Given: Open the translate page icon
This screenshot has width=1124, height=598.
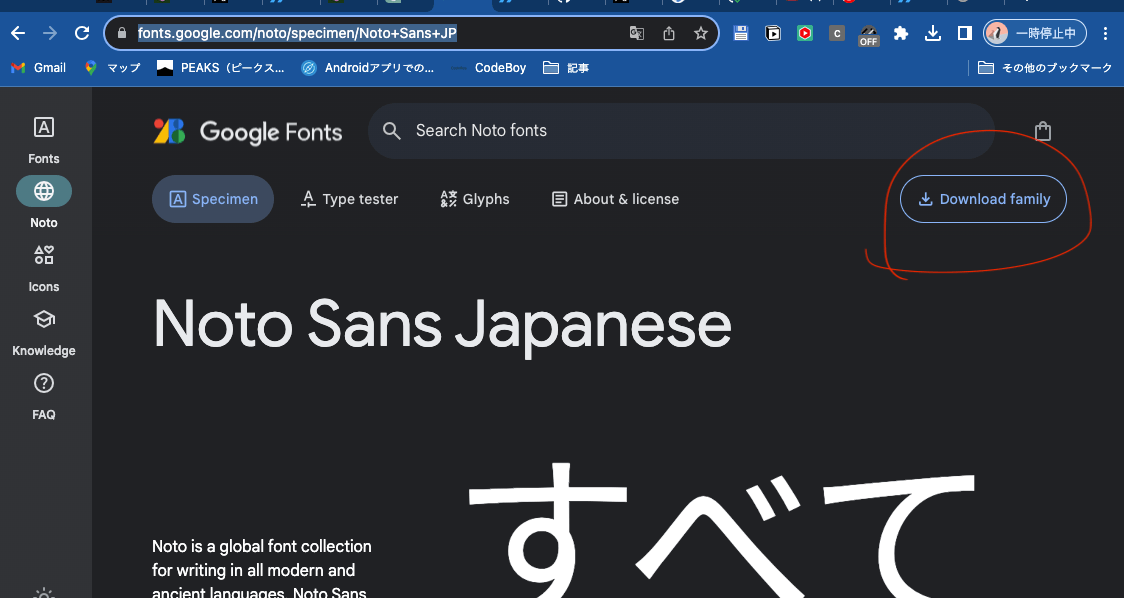Looking at the screenshot, I should click(x=636, y=33).
